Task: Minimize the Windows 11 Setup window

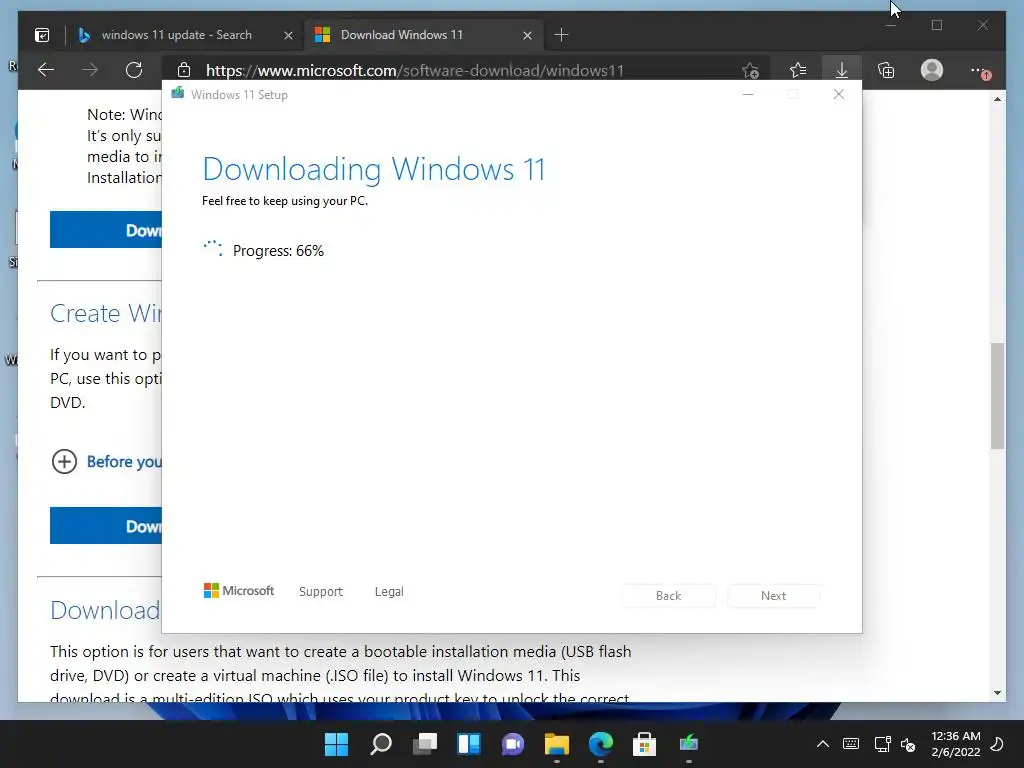Action: 748,95
